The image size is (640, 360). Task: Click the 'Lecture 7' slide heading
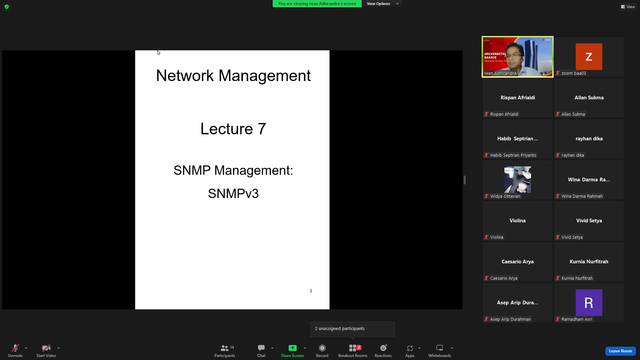(x=233, y=129)
